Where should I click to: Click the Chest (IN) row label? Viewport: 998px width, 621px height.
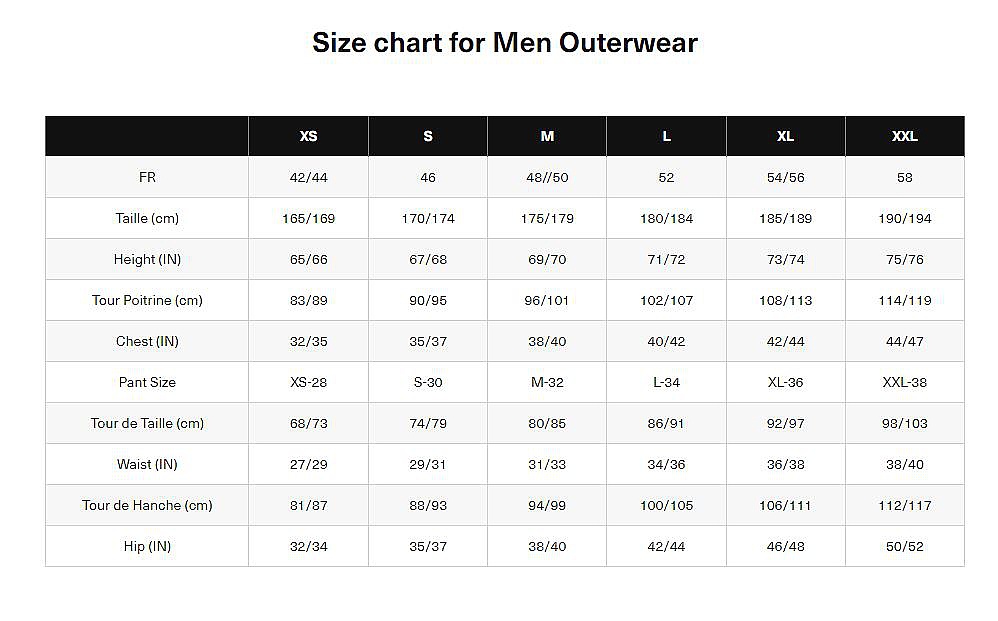point(147,341)
